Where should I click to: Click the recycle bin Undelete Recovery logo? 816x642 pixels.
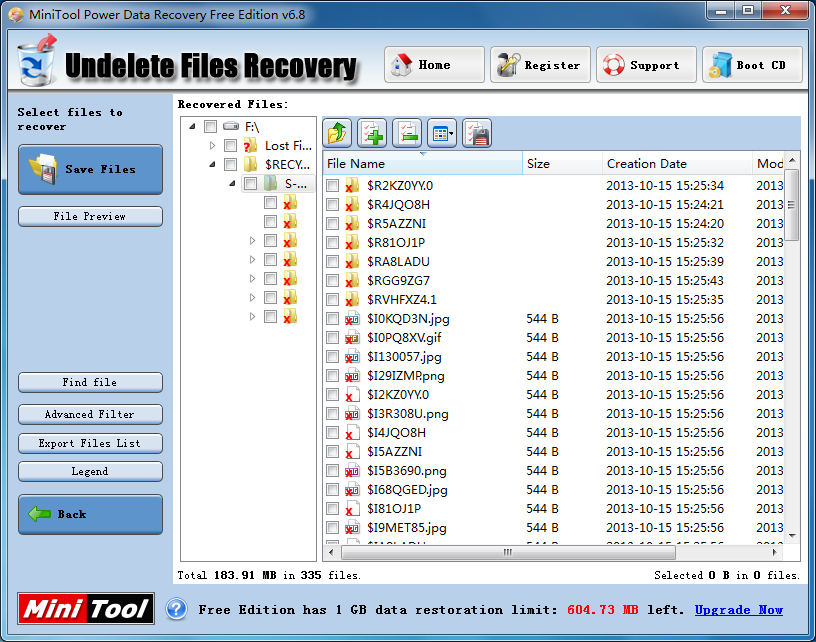coord(36,60)
